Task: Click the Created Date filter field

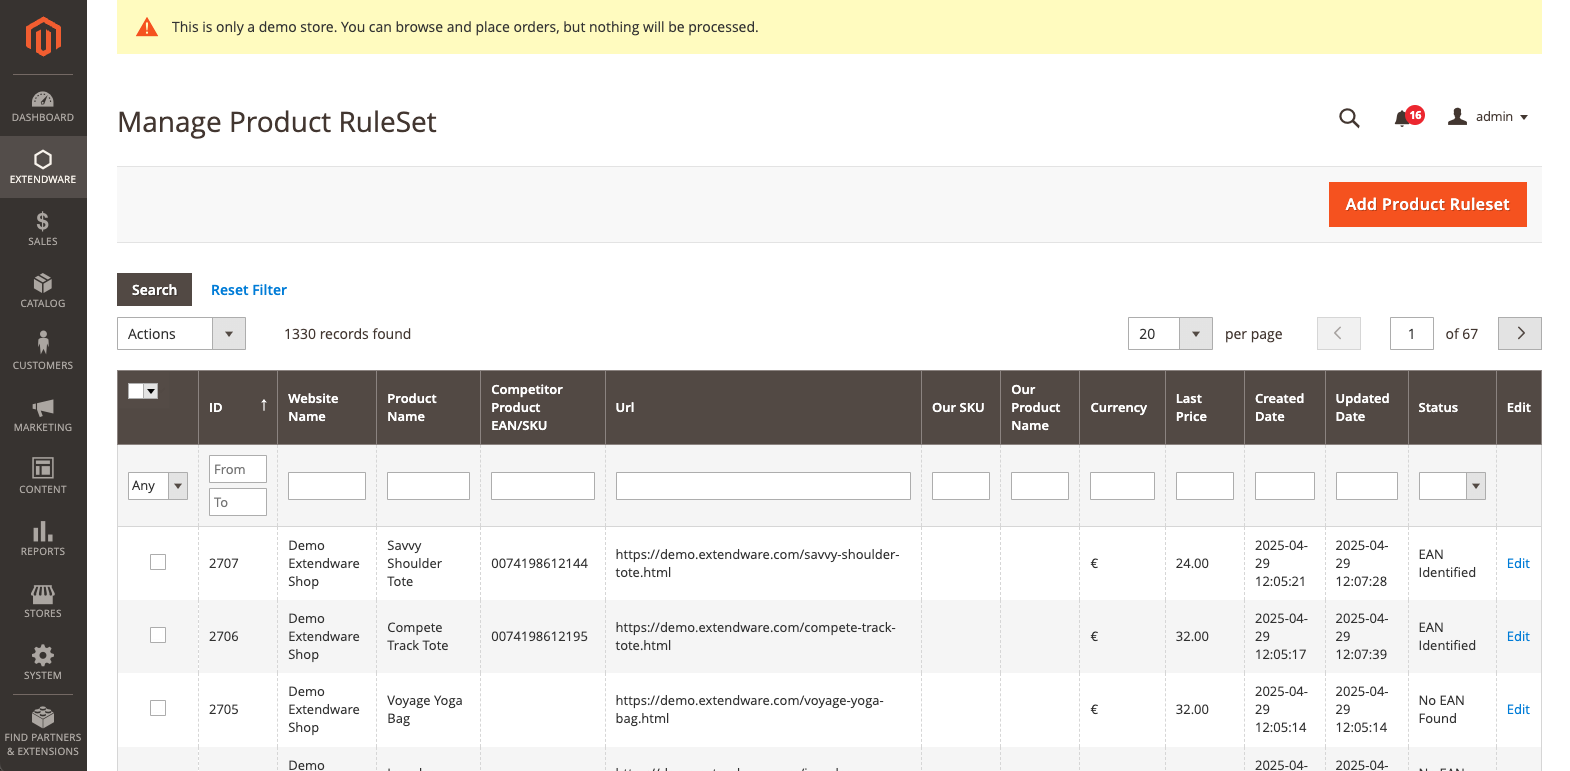Action: [x=1285, y=486]
